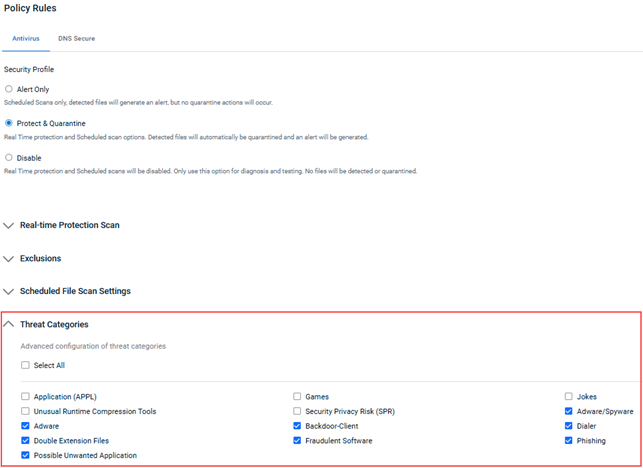Uncheck the Backdoor-Client category

[297, 426]
